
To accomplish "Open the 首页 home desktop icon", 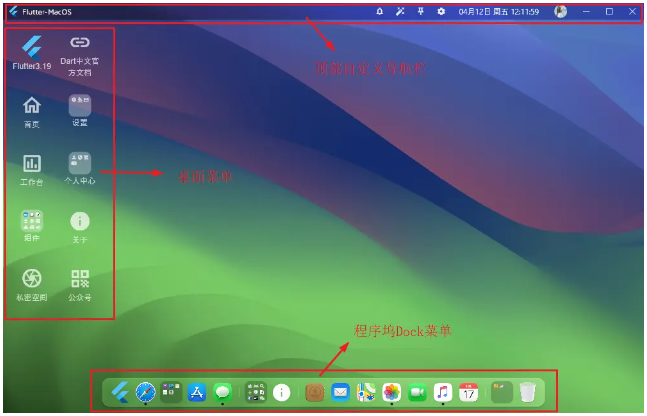I will (32, 105).
